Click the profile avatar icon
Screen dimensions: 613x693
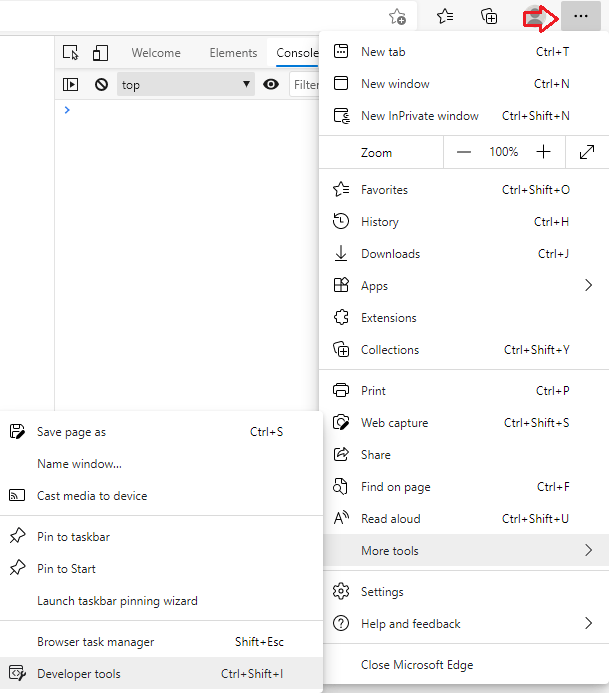(535, 17)
